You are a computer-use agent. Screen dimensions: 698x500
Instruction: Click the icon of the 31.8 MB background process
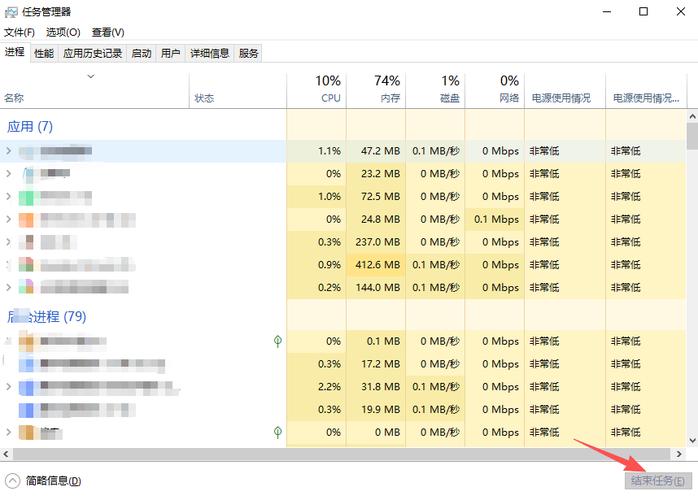point(26,387)
